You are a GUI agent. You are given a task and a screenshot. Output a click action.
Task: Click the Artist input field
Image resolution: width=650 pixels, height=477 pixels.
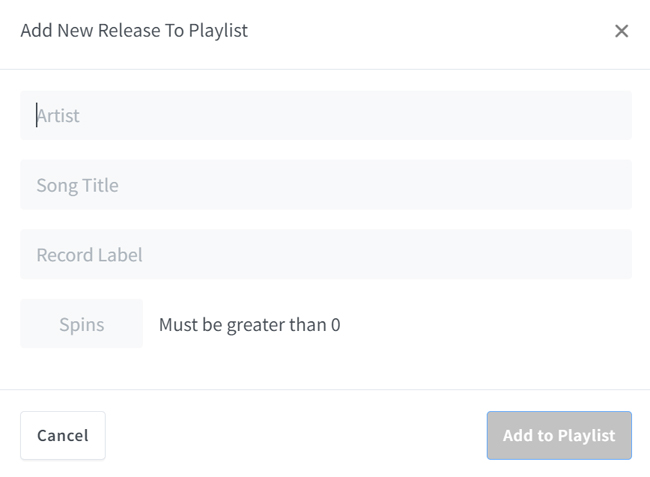pyautogui.click(x=326, y=115)
